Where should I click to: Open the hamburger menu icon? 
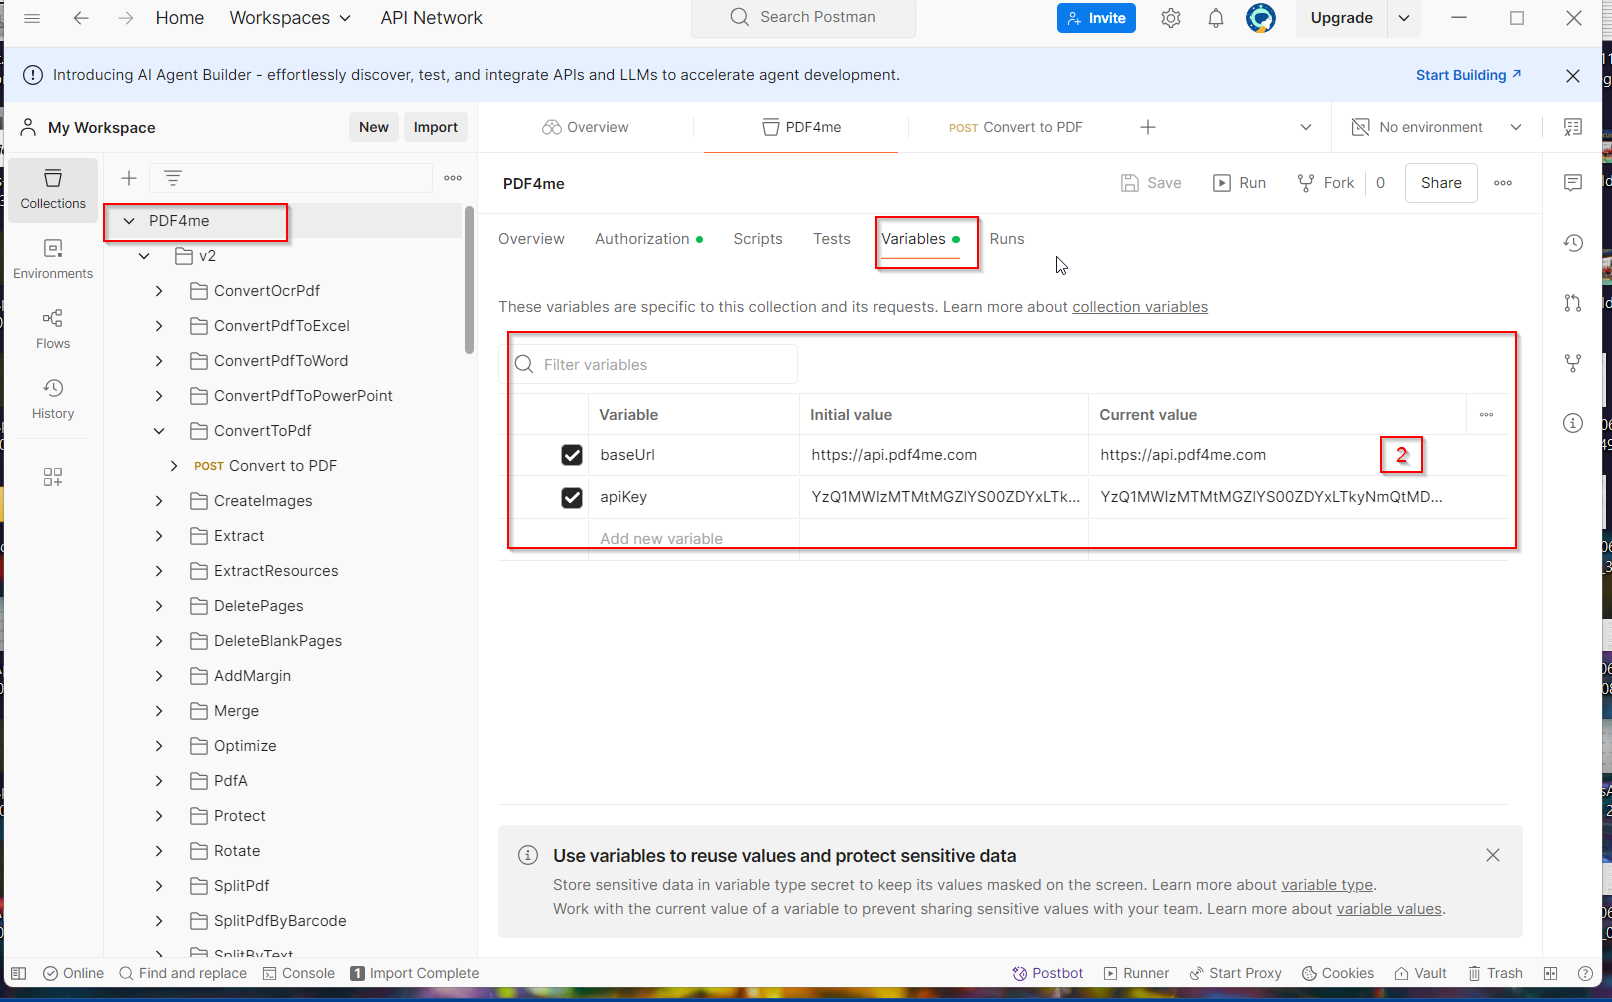pyautogui.click(x=32, y=18)
